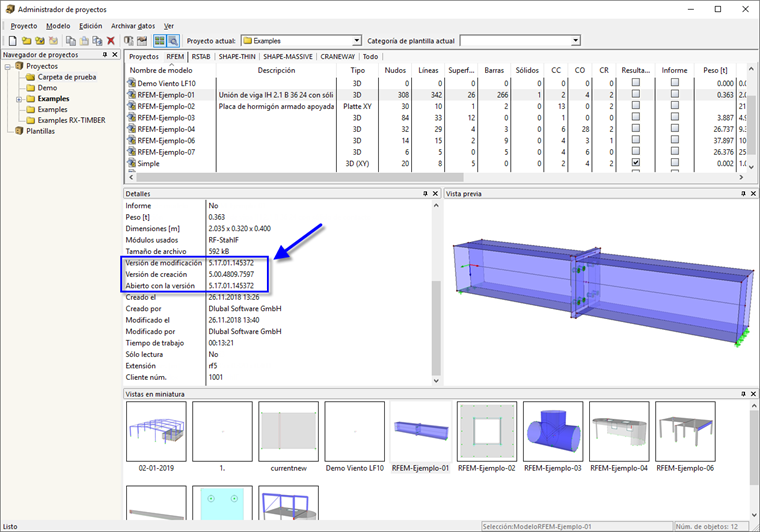Collapse the Proyectos tree root node
760x532 pixels.
8,66
